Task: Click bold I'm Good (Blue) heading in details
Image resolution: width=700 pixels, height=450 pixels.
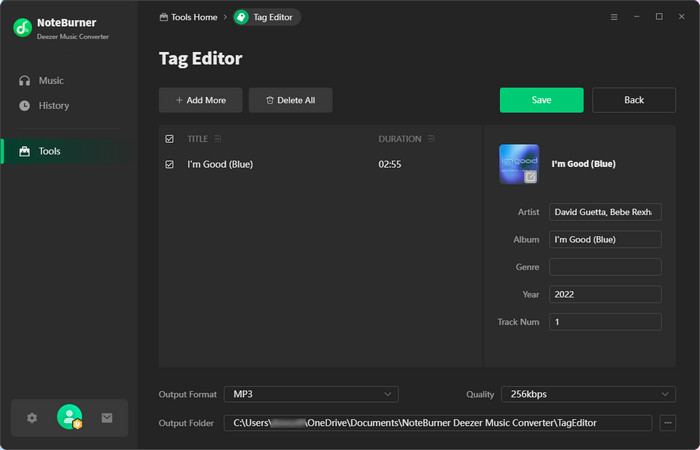Action: click(x=583, y=164)
